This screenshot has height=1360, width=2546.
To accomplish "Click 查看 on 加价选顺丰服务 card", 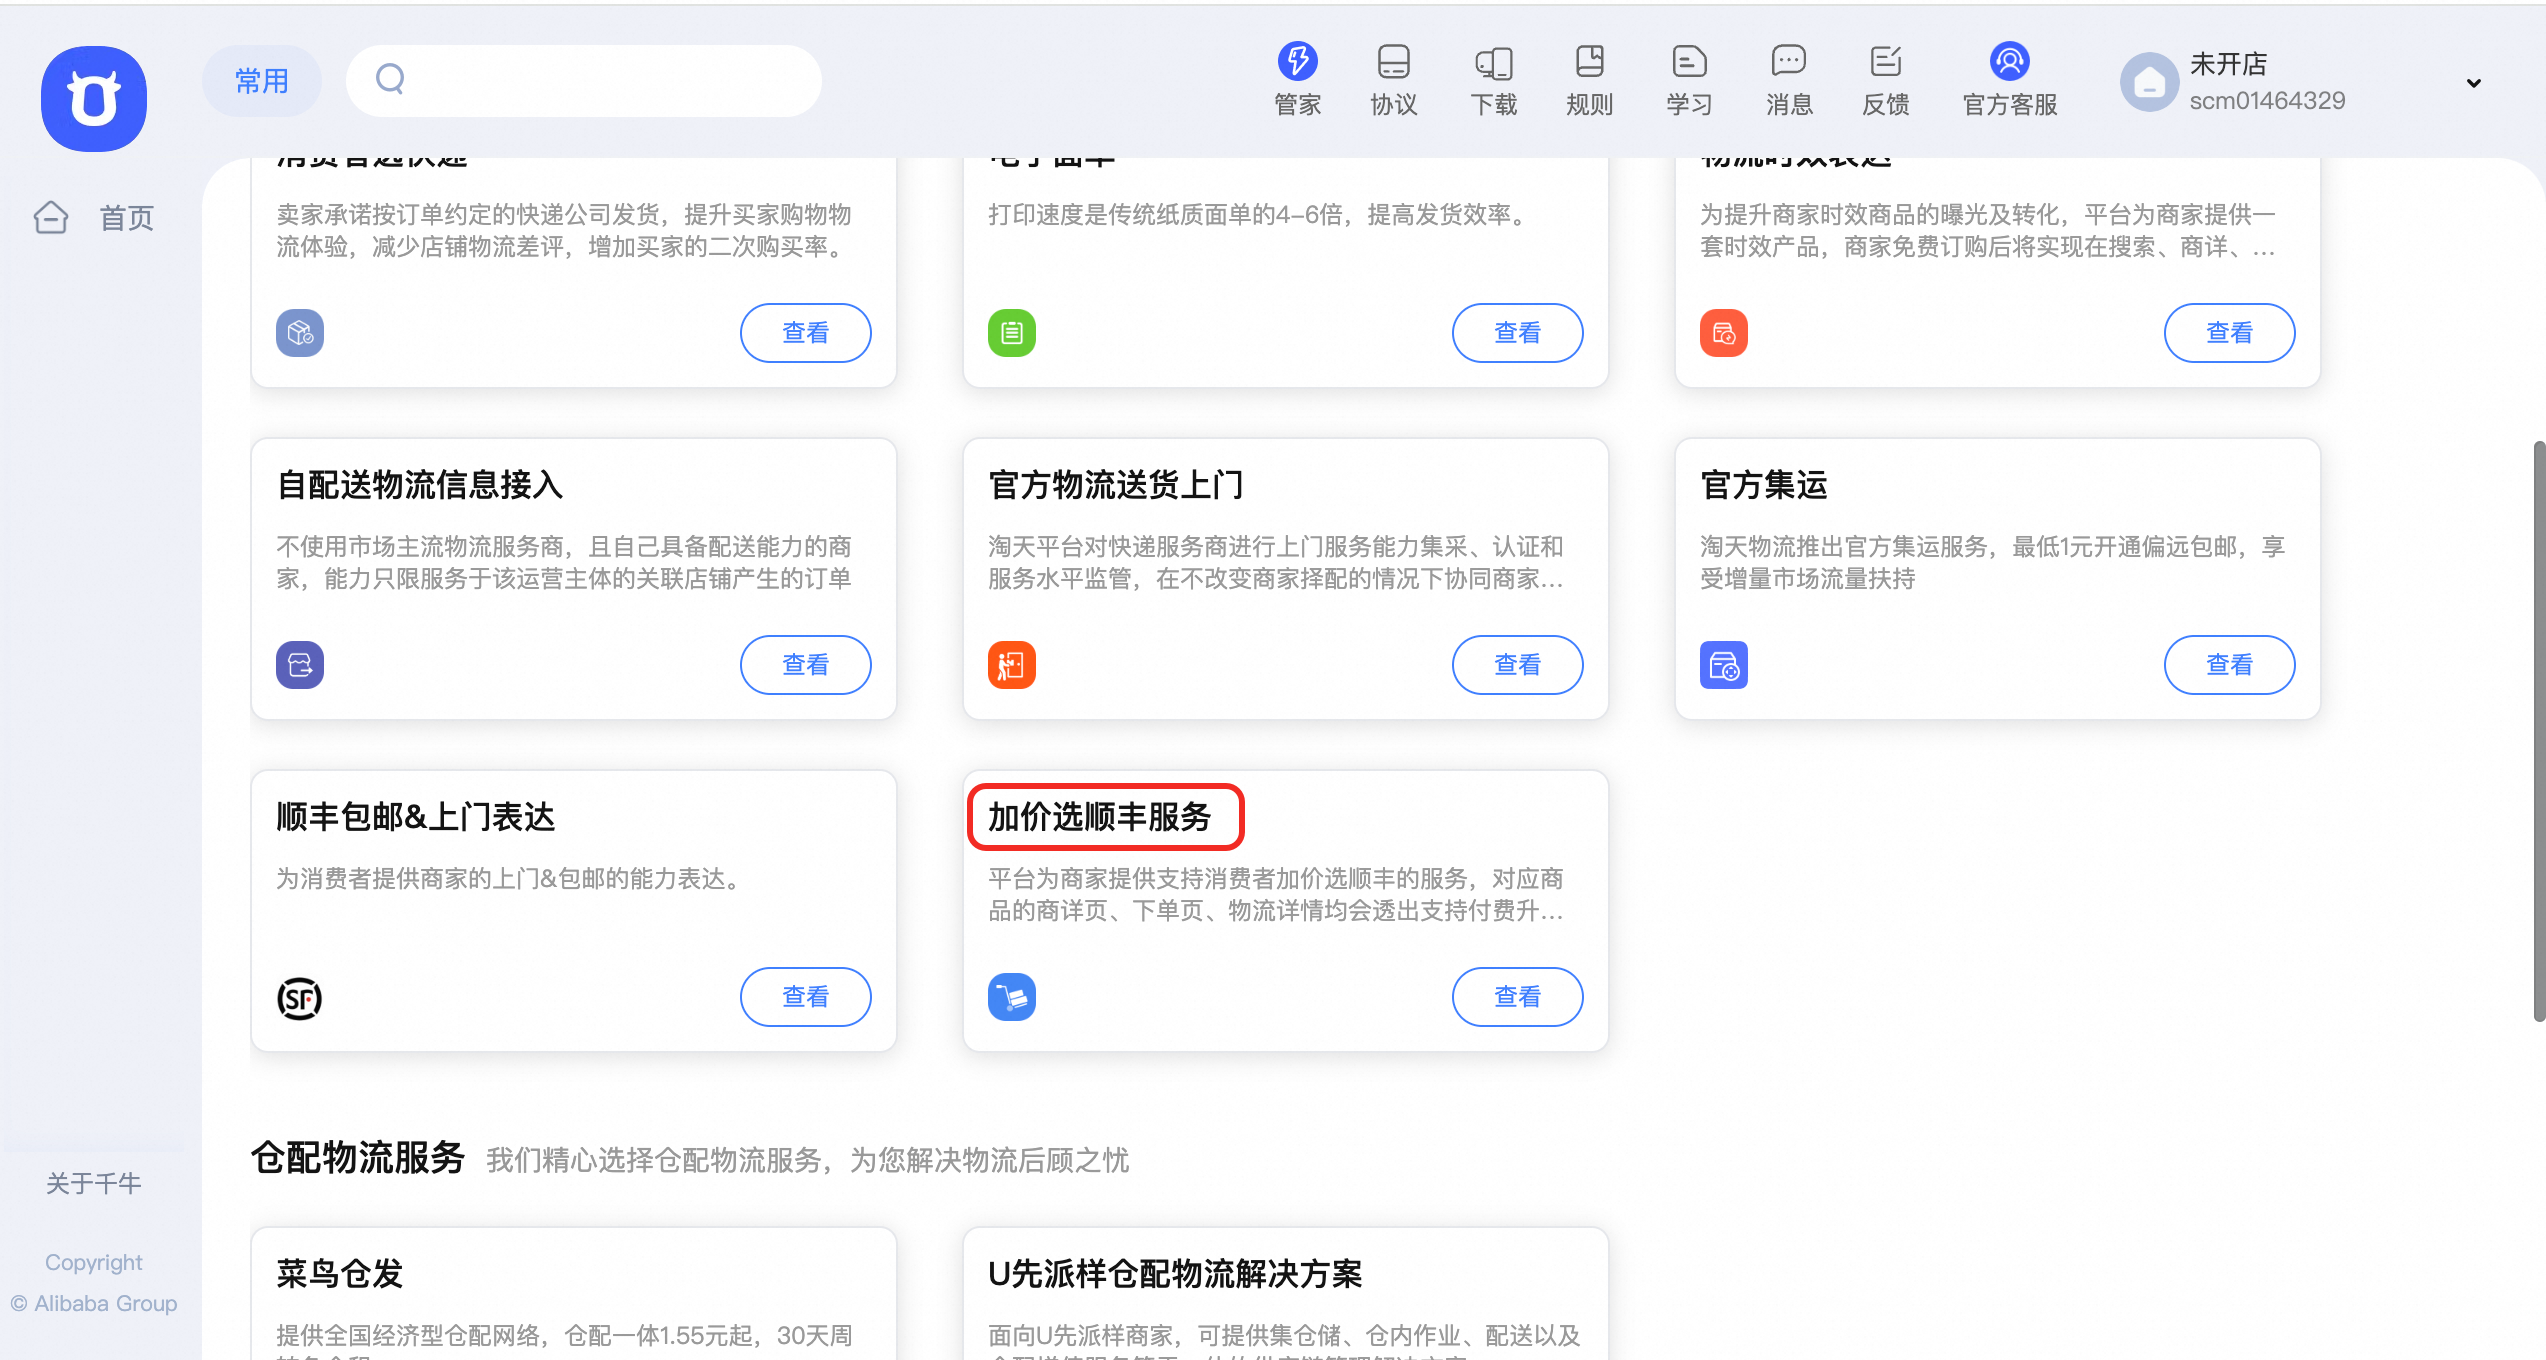I will (x=1517, y=997).
